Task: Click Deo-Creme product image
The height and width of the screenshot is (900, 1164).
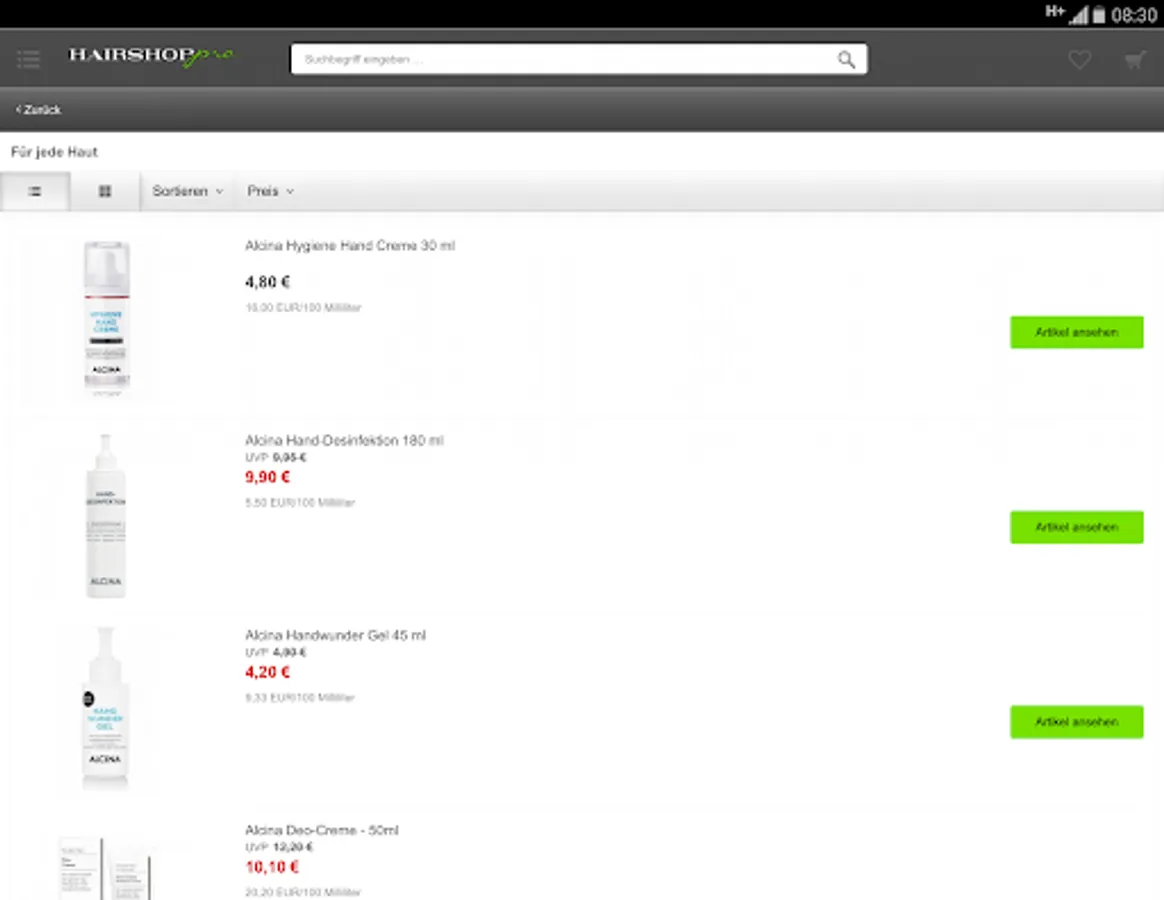Action: tap(105, 867)
